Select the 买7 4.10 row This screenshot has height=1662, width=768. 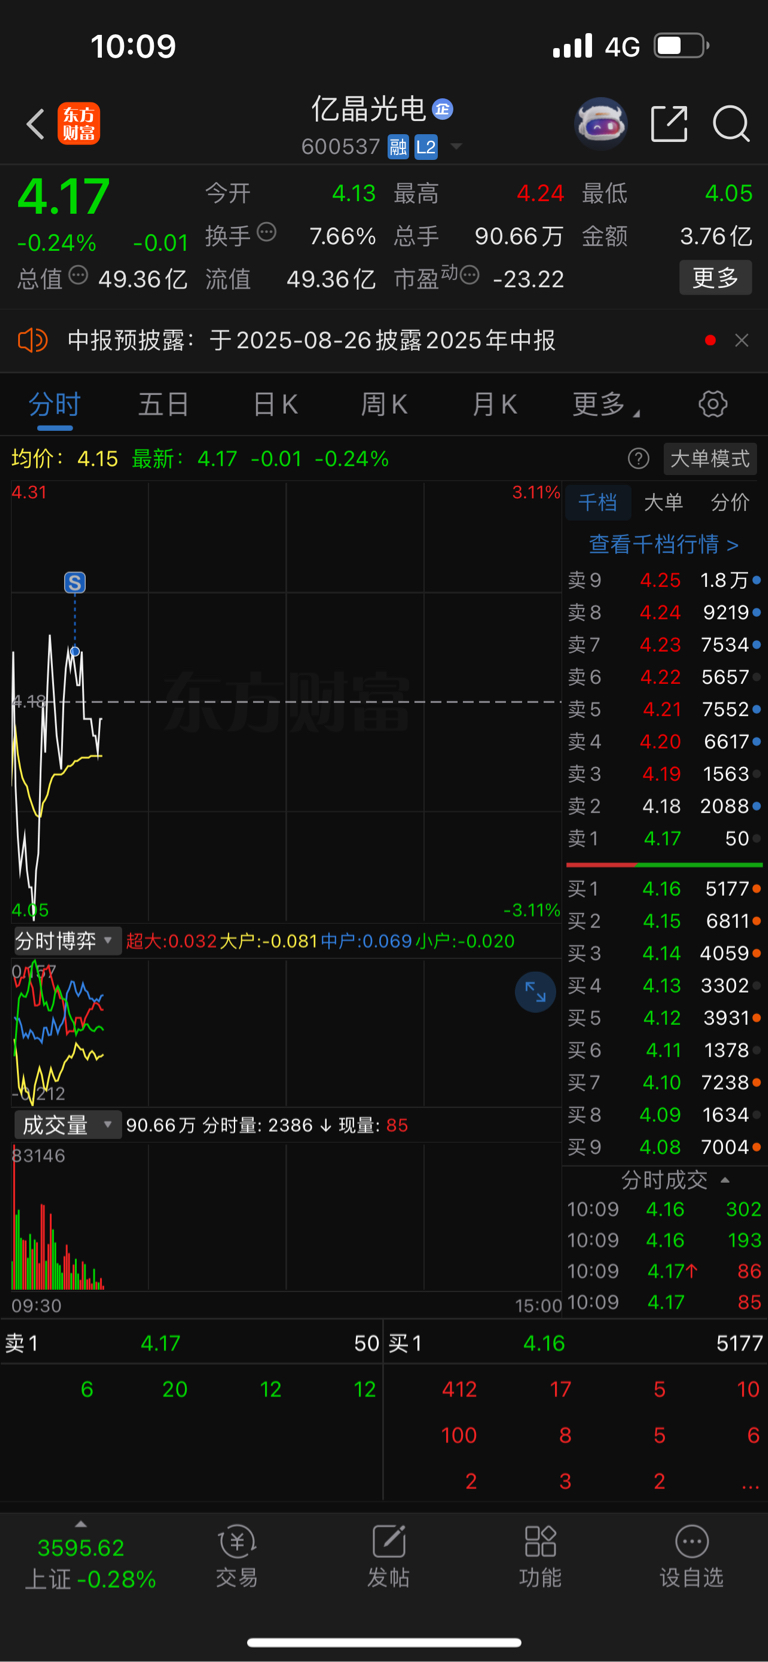(664, 1082)
